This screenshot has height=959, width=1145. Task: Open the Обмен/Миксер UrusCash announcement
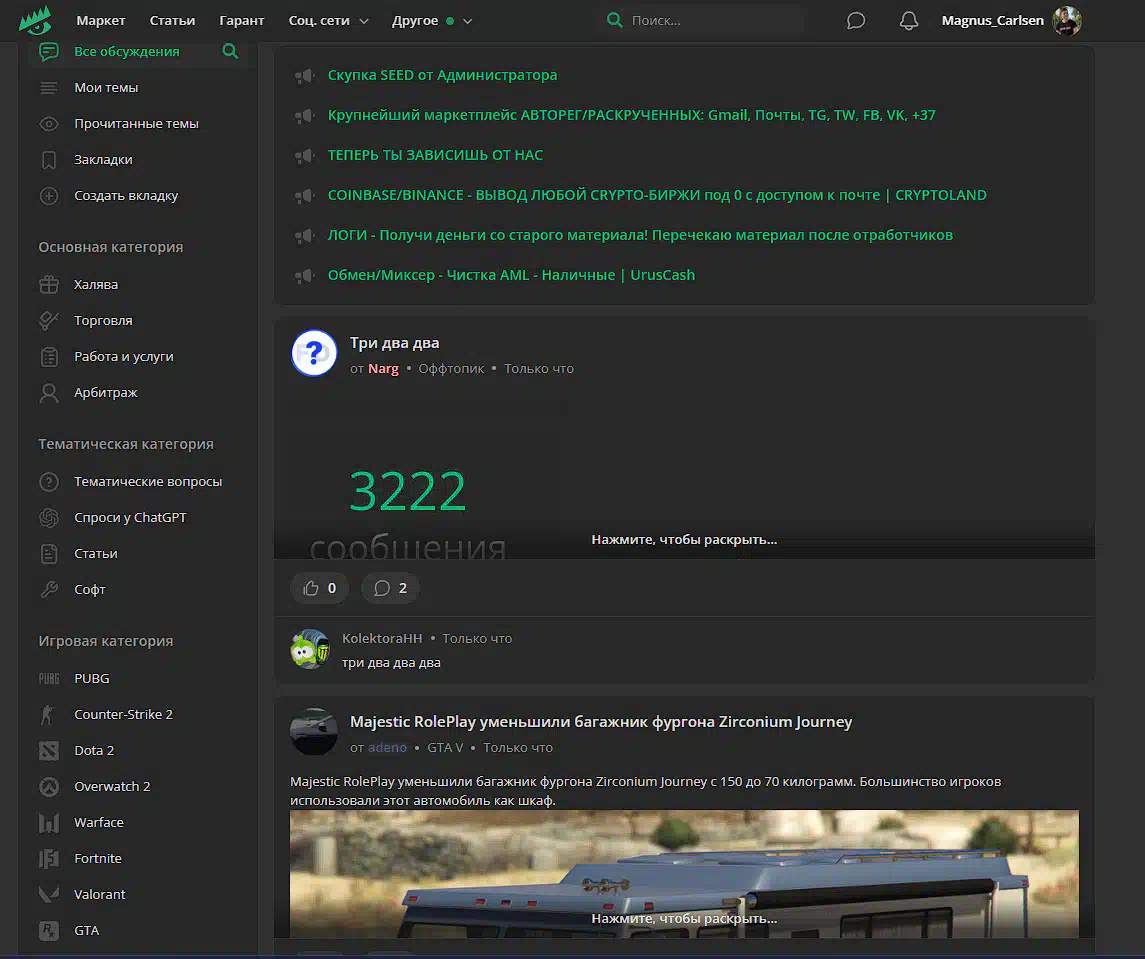click(511, 275)
